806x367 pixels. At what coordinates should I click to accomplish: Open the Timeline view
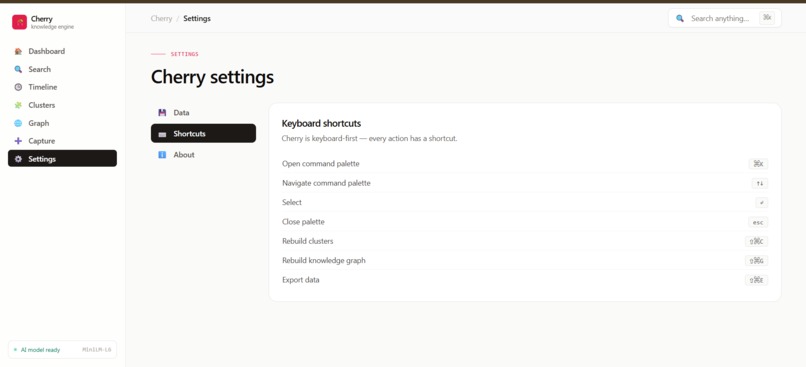click(62, 87)
